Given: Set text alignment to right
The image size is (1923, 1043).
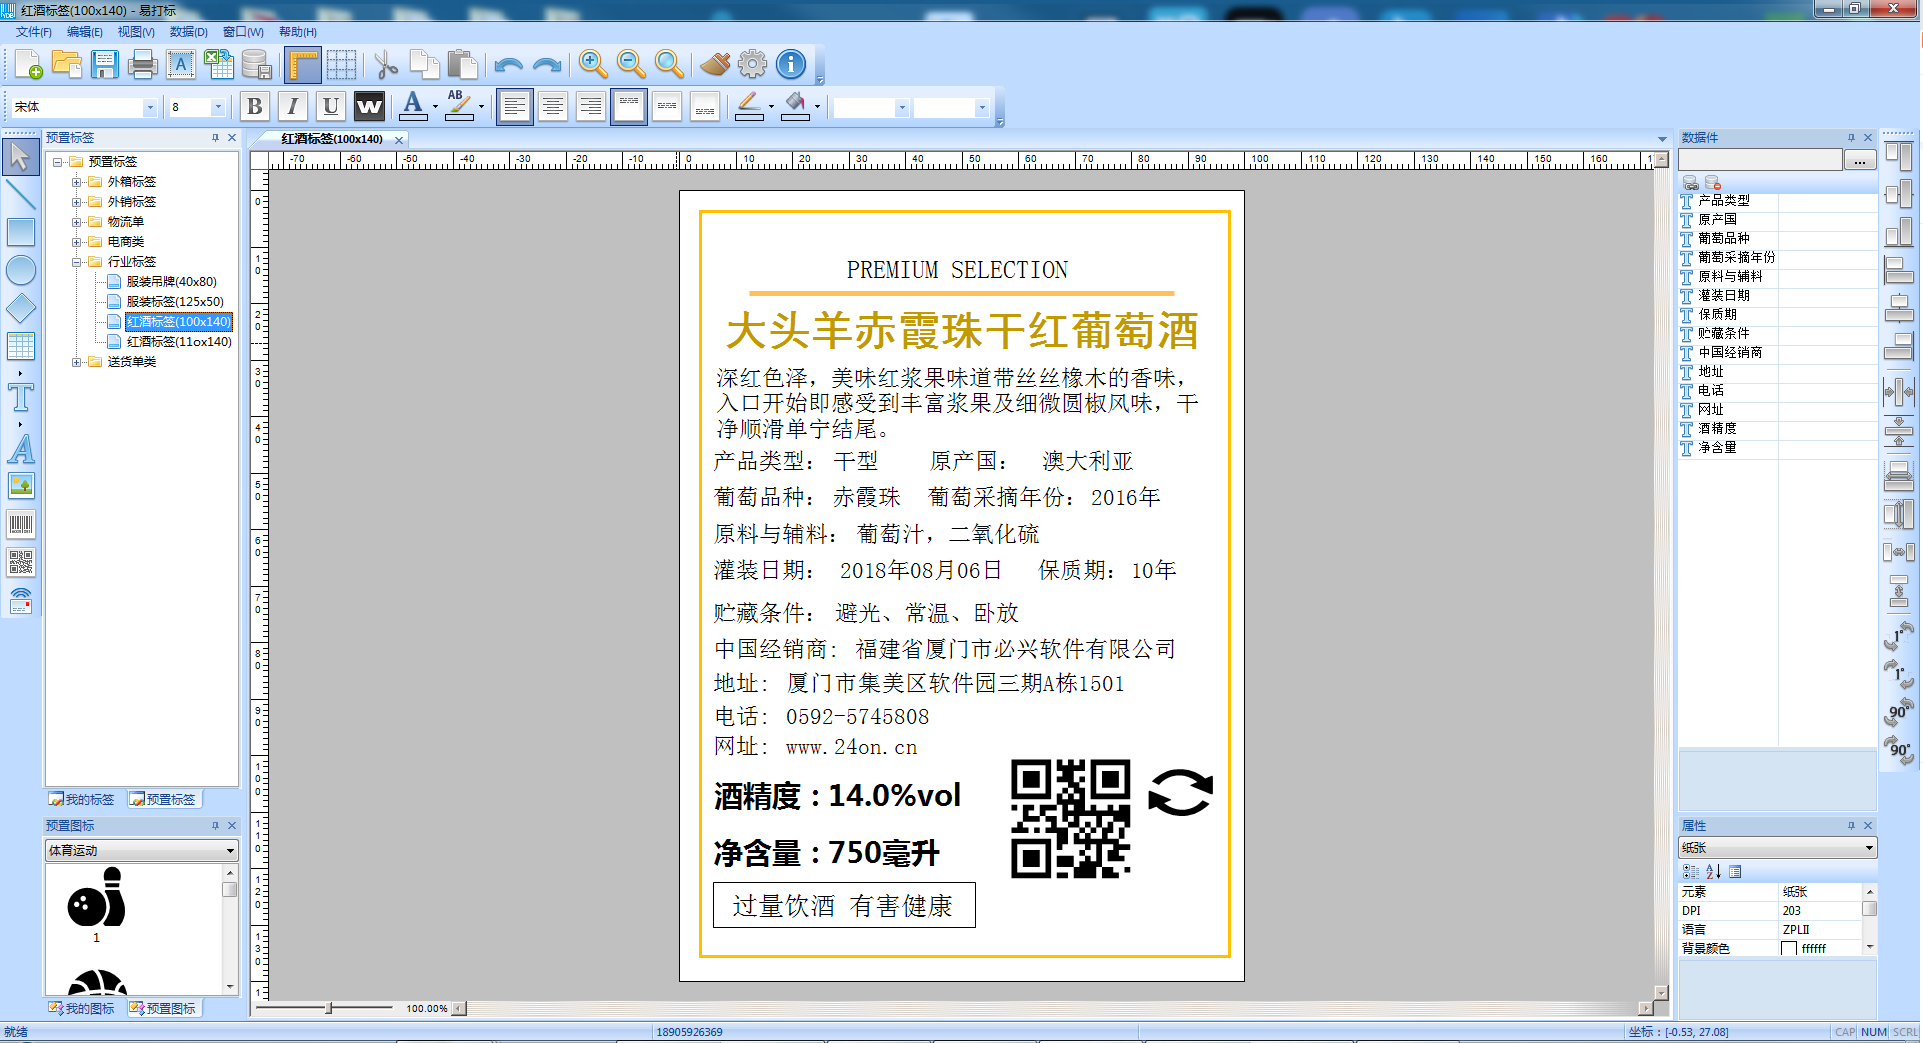Looking at the screenshot, I should click(x=590, y=106).
